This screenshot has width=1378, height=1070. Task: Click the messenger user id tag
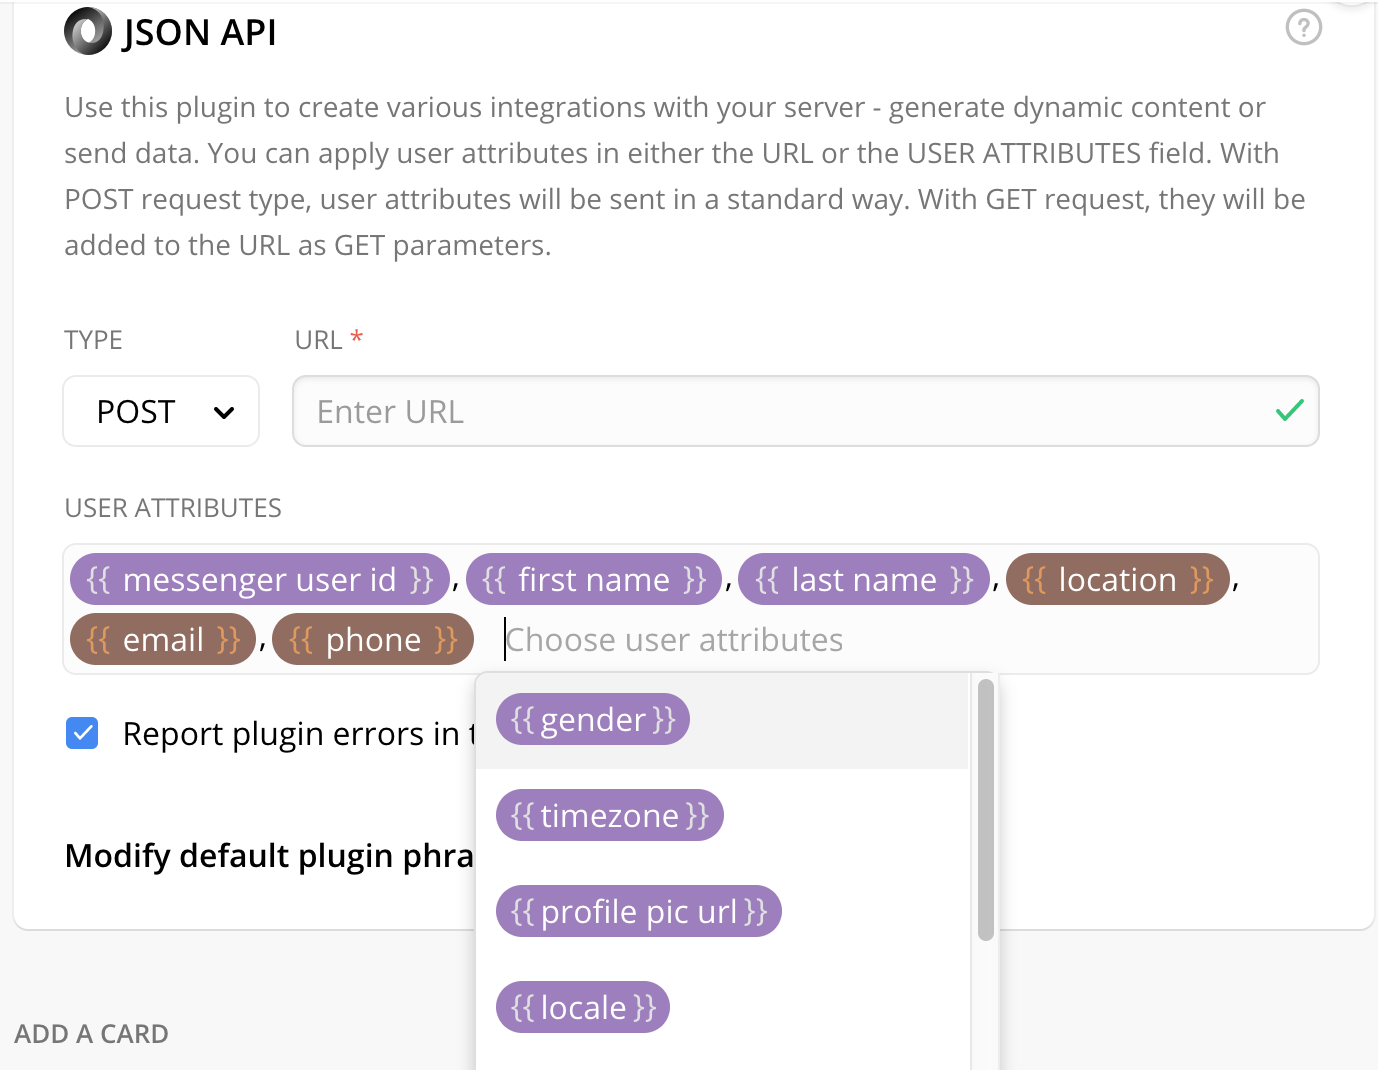(x=259, y=580)
